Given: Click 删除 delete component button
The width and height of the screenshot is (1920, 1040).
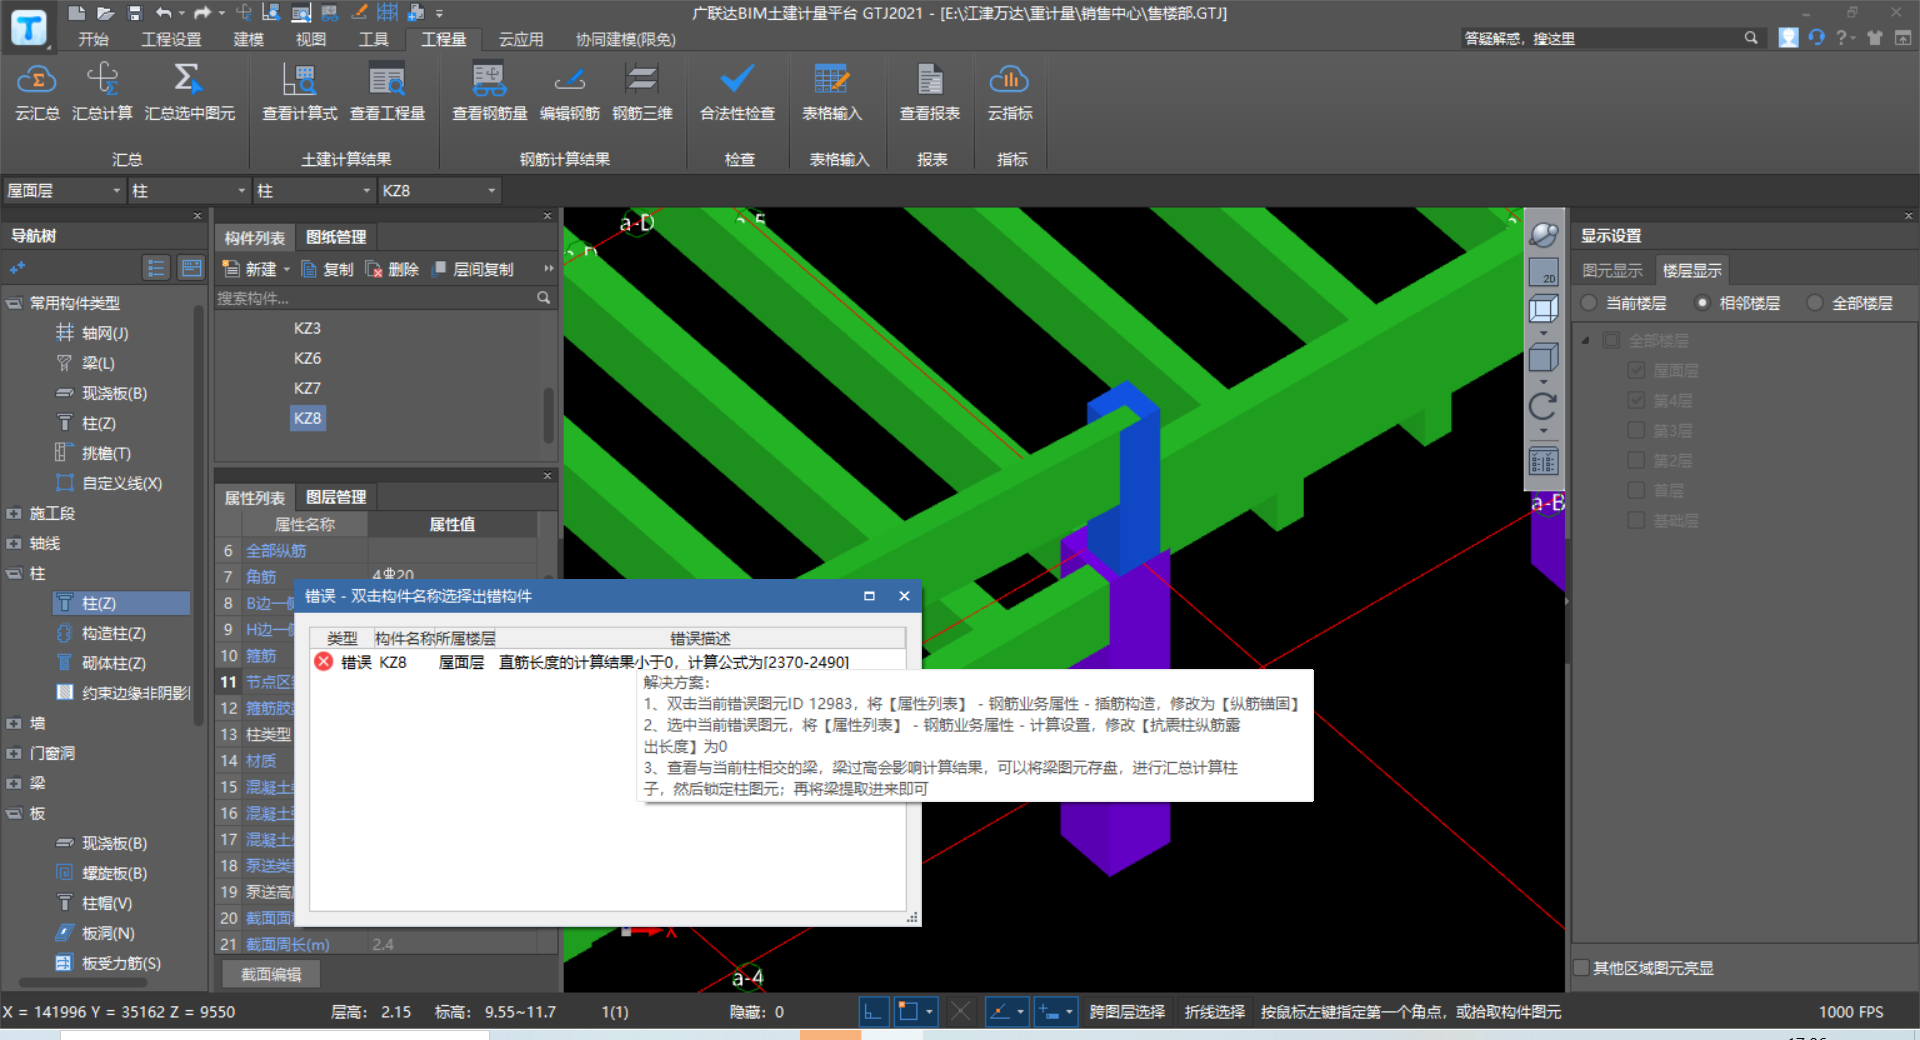Looking at the screenshot, I should coord(392,269).
